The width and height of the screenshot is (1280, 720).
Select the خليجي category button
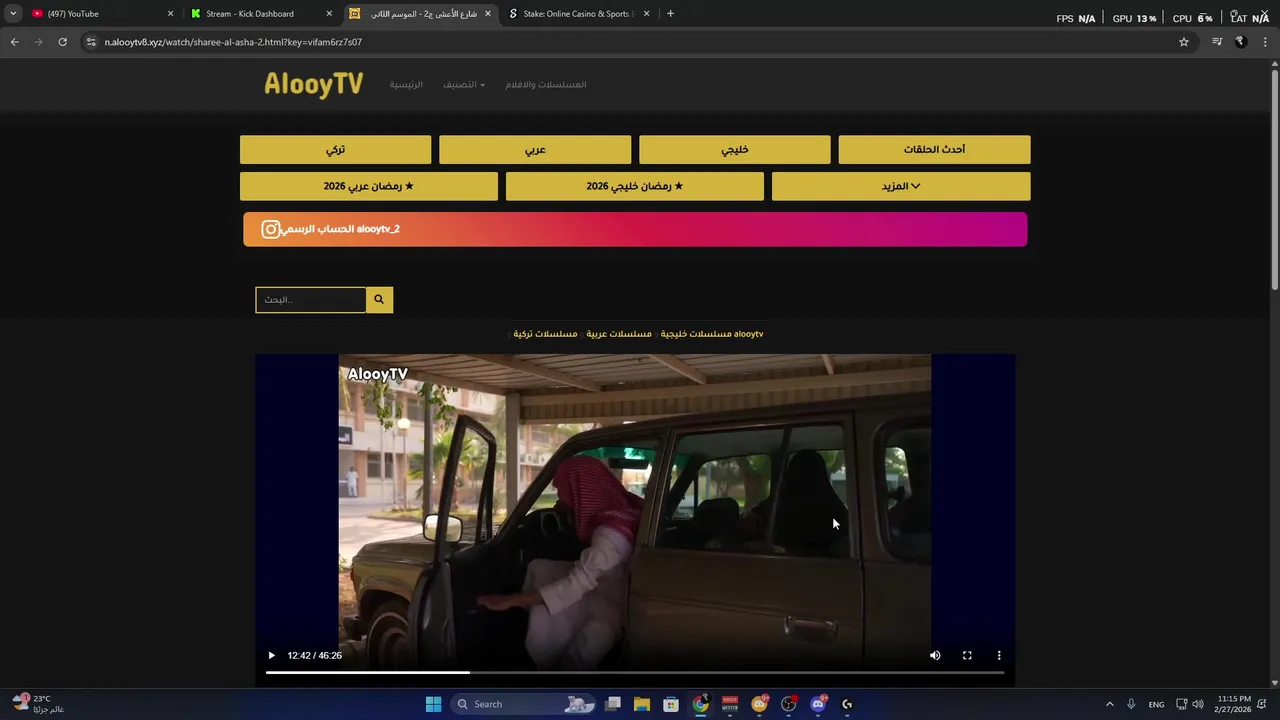(735, 150)
